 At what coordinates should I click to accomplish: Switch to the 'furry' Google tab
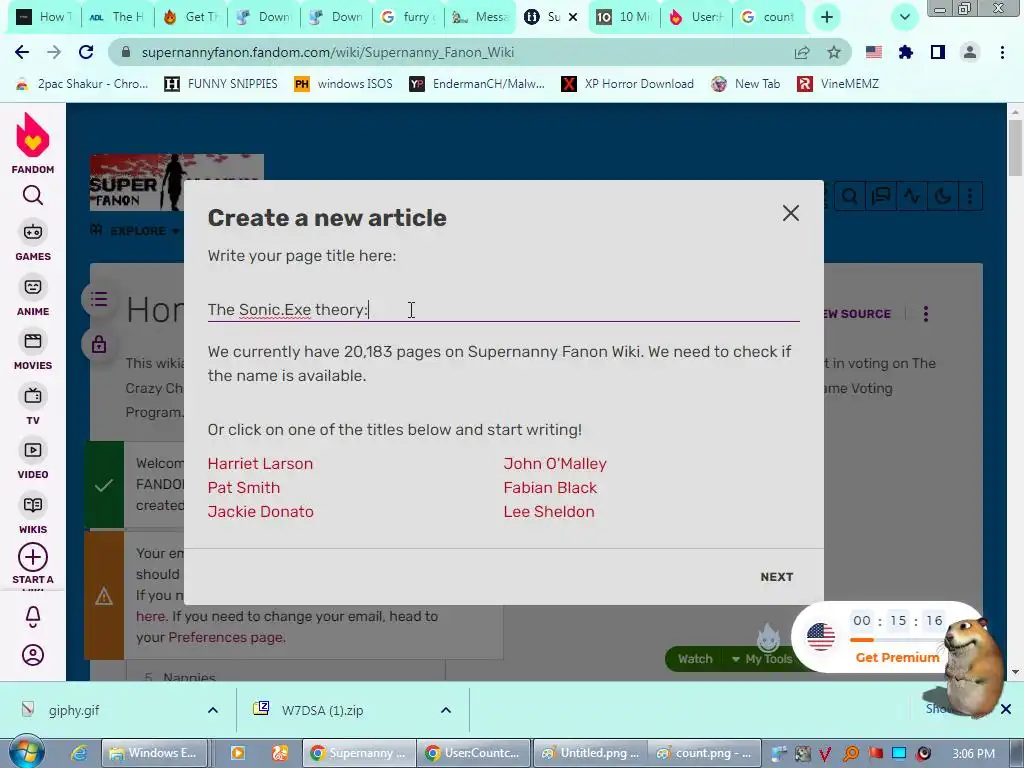(x=408, y=17)
